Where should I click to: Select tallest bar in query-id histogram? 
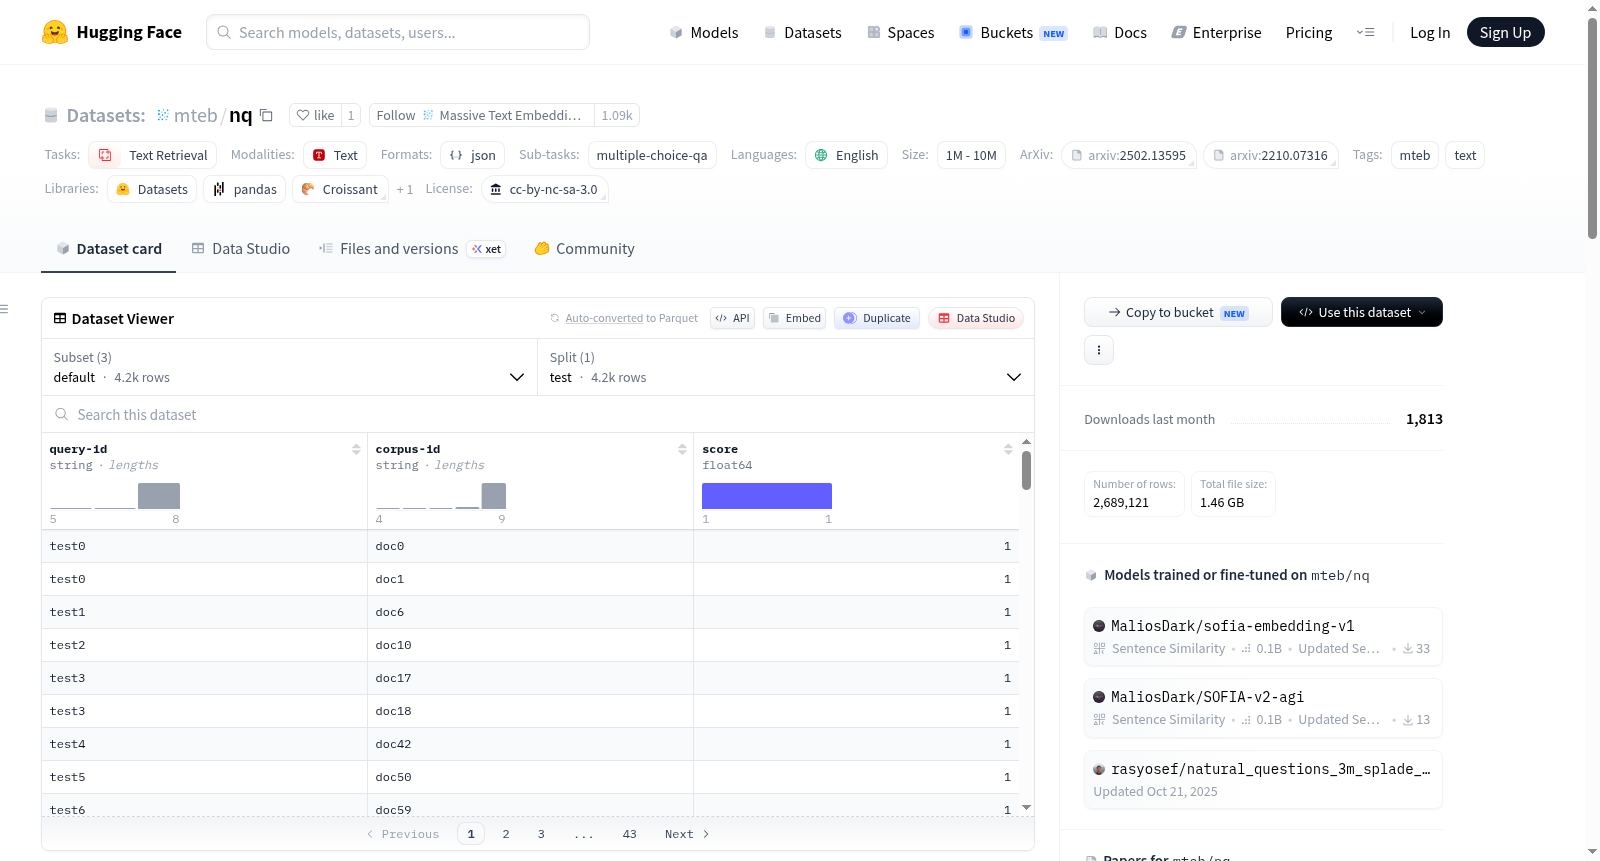pyautogui.click(x=159, y=496)
